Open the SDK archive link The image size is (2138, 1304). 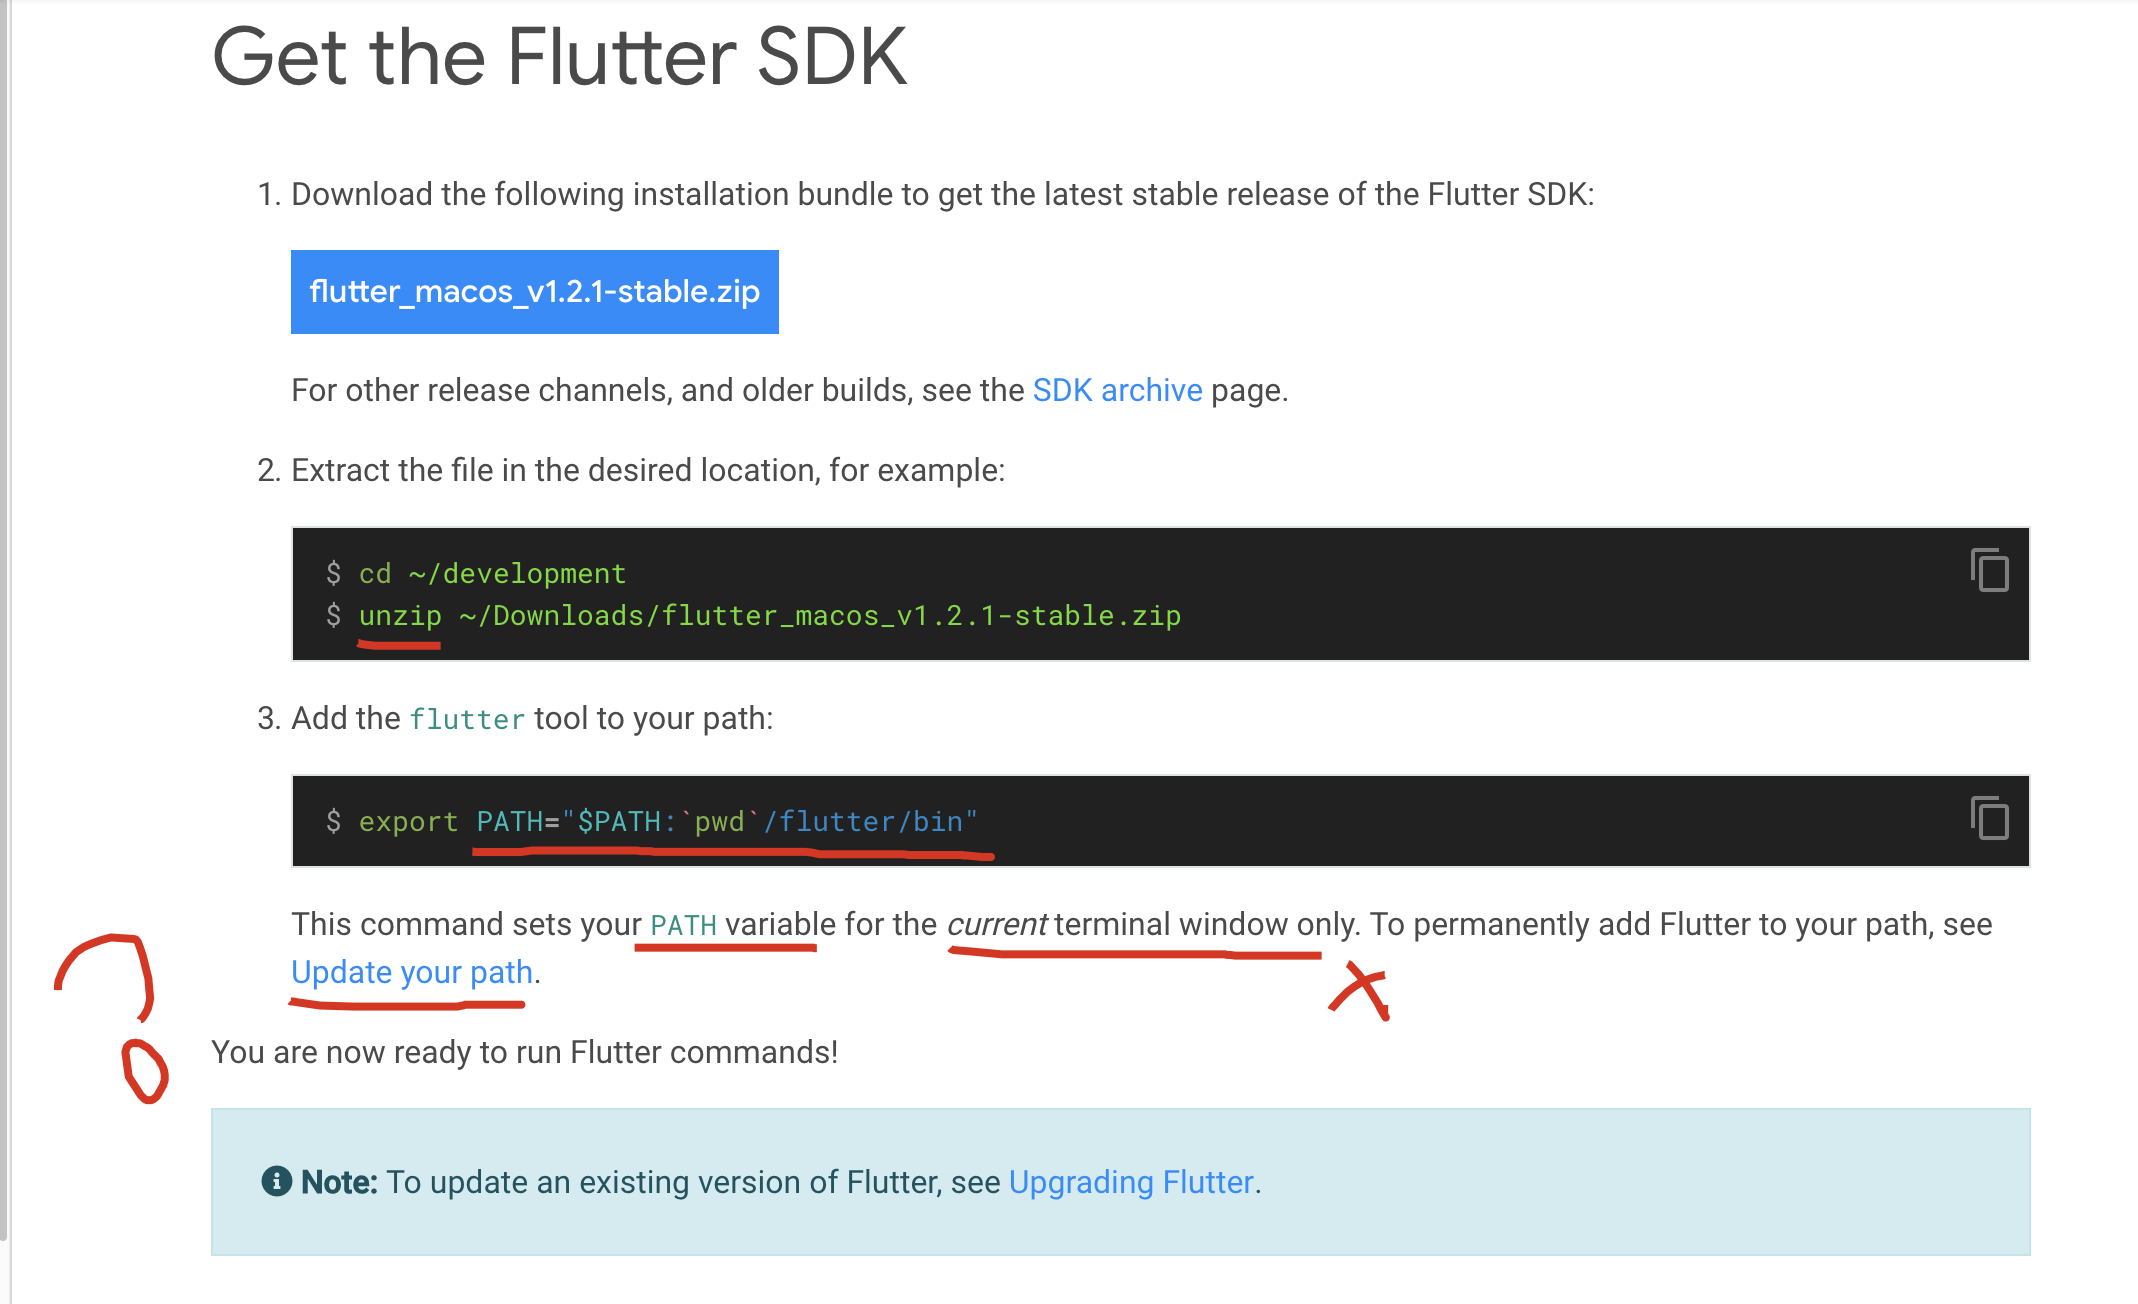click(x=1117, y=390)
